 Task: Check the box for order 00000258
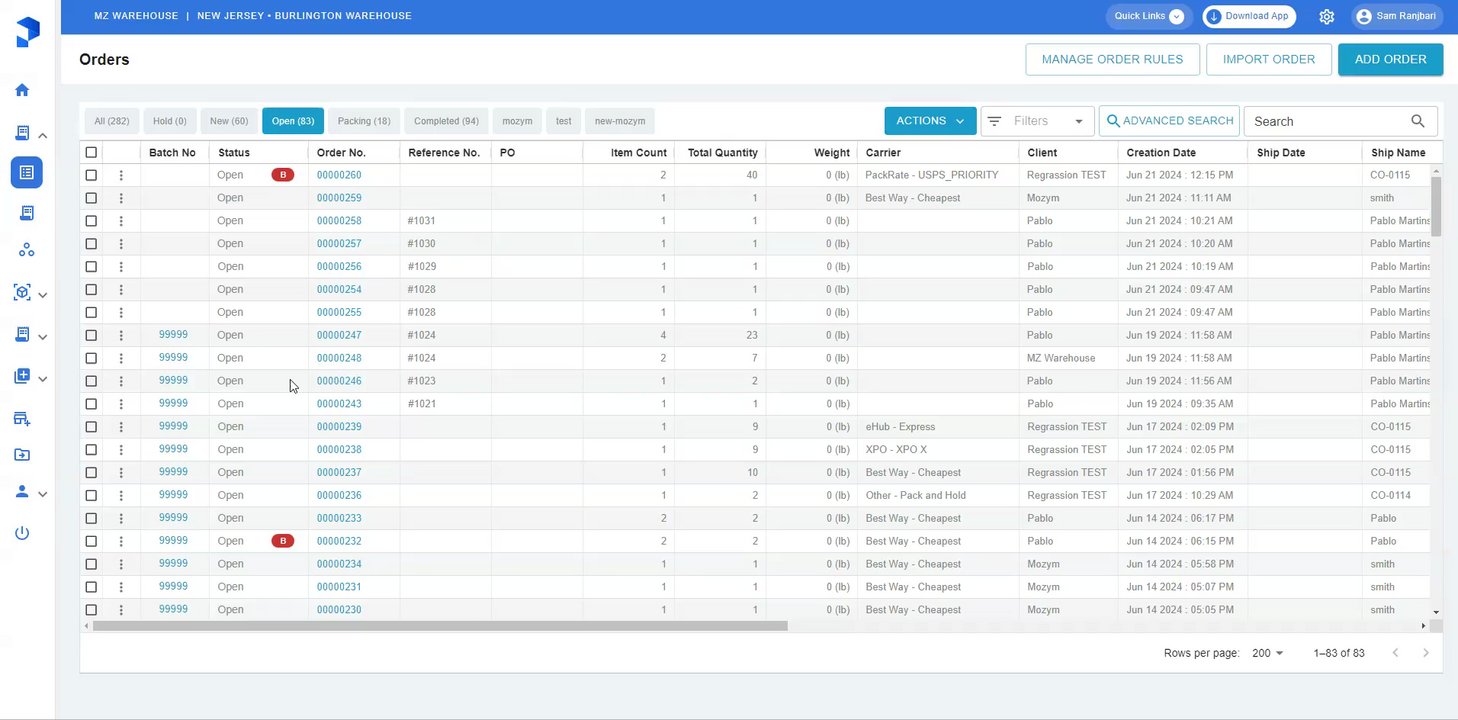[91, 221]
